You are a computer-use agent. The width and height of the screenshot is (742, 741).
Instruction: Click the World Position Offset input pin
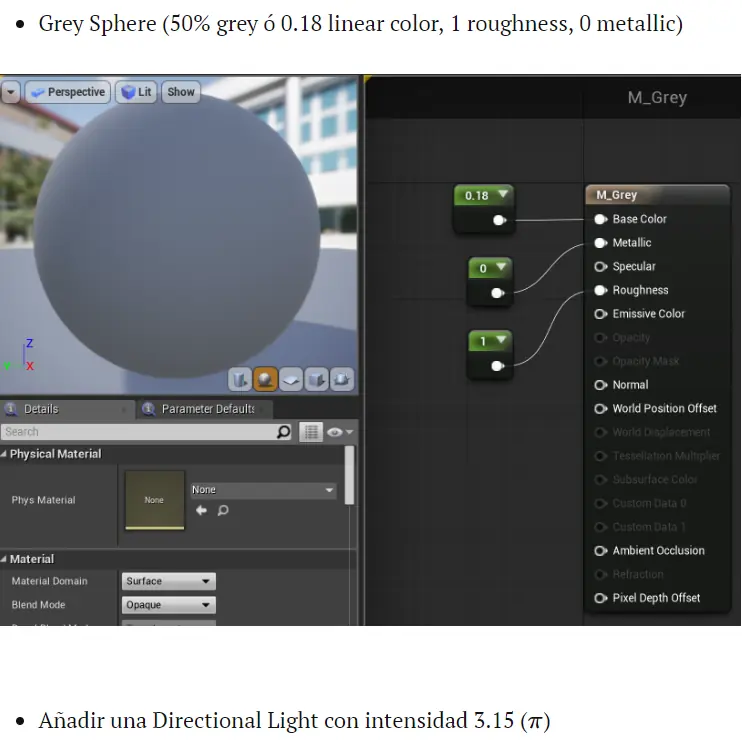pos(601,408)
